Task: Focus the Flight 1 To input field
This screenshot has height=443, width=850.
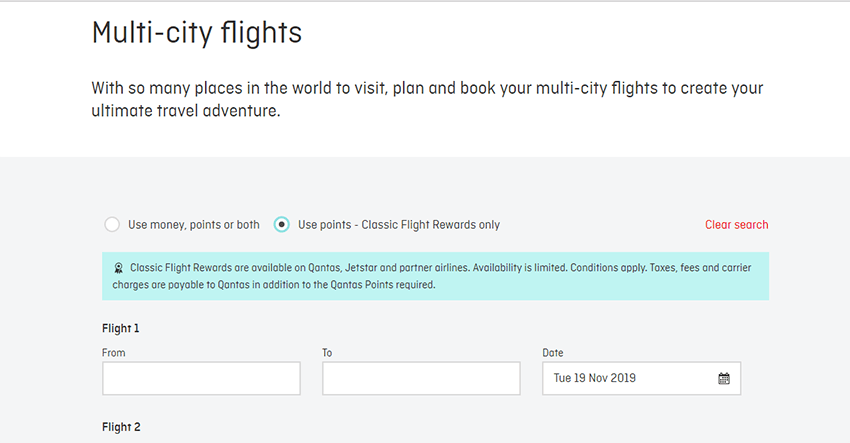Action: pos(421,378)
